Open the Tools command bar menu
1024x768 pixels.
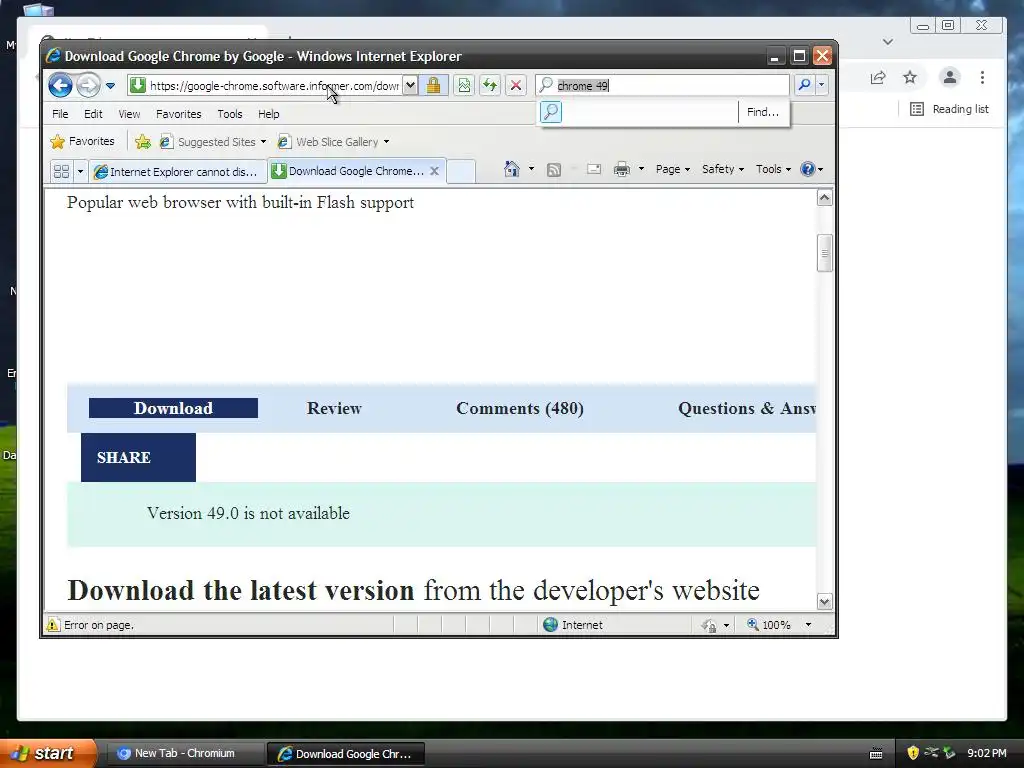click(773, 169)
